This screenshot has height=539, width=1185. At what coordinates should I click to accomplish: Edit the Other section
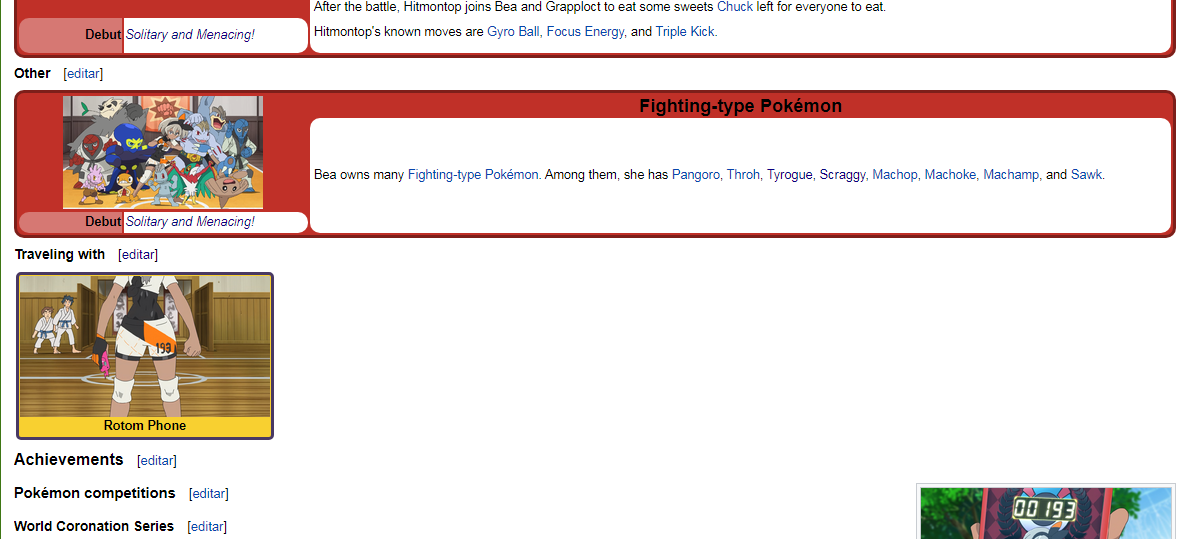click(x=83, y=74)
